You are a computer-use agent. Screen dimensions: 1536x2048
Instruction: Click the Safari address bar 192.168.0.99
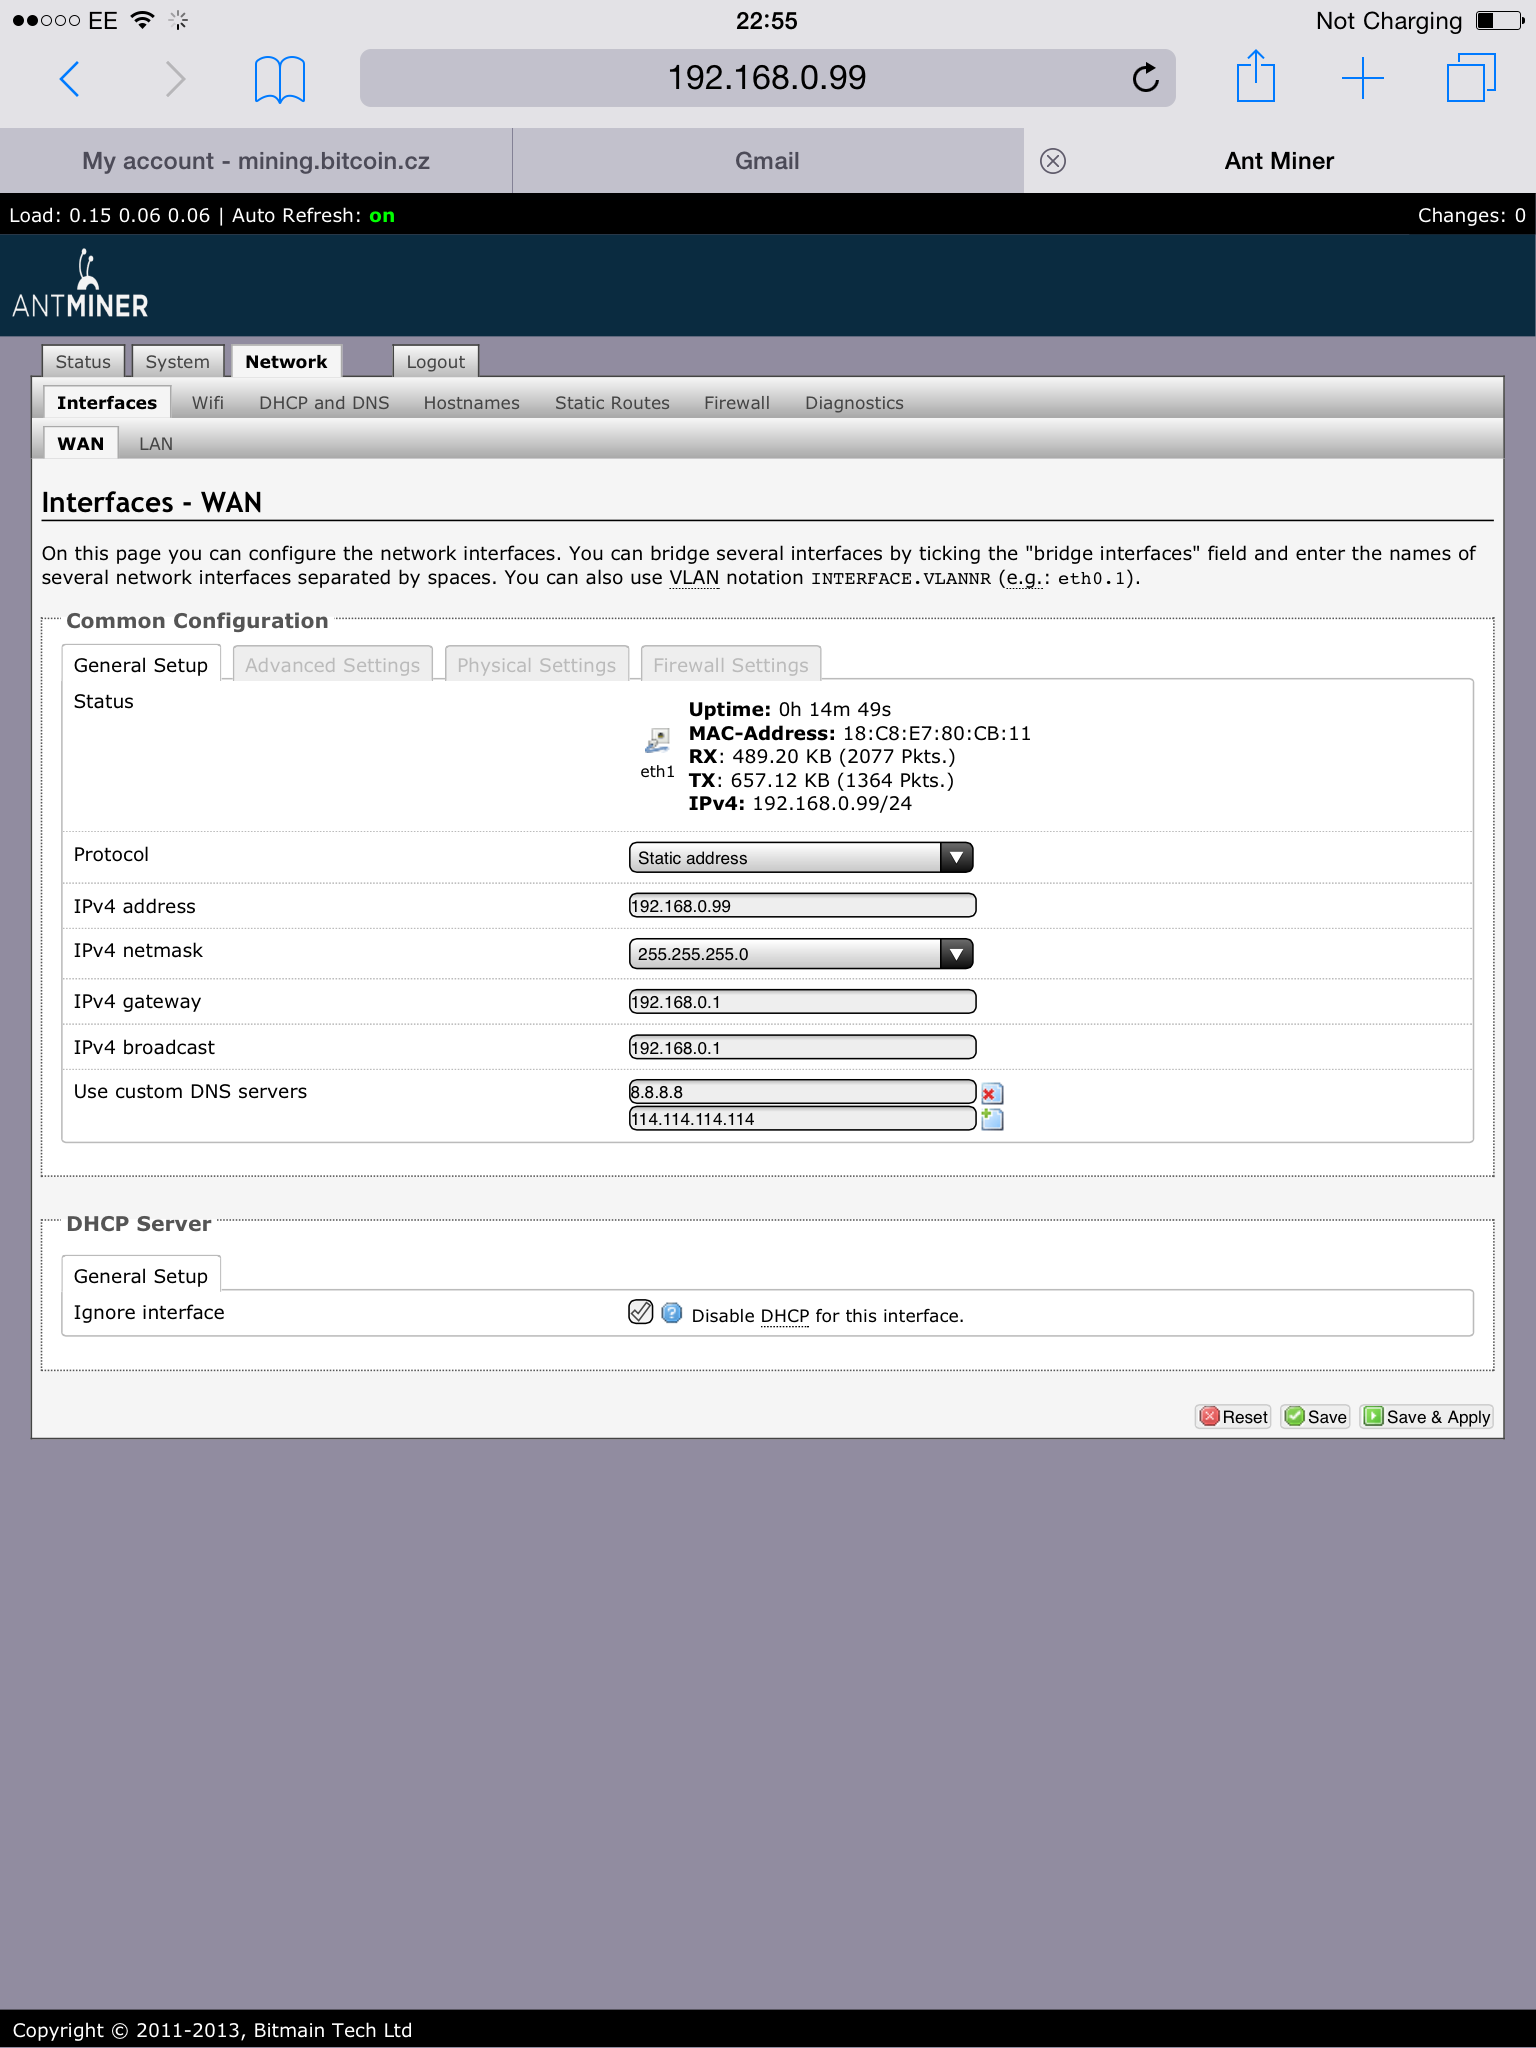pos(767,78)
